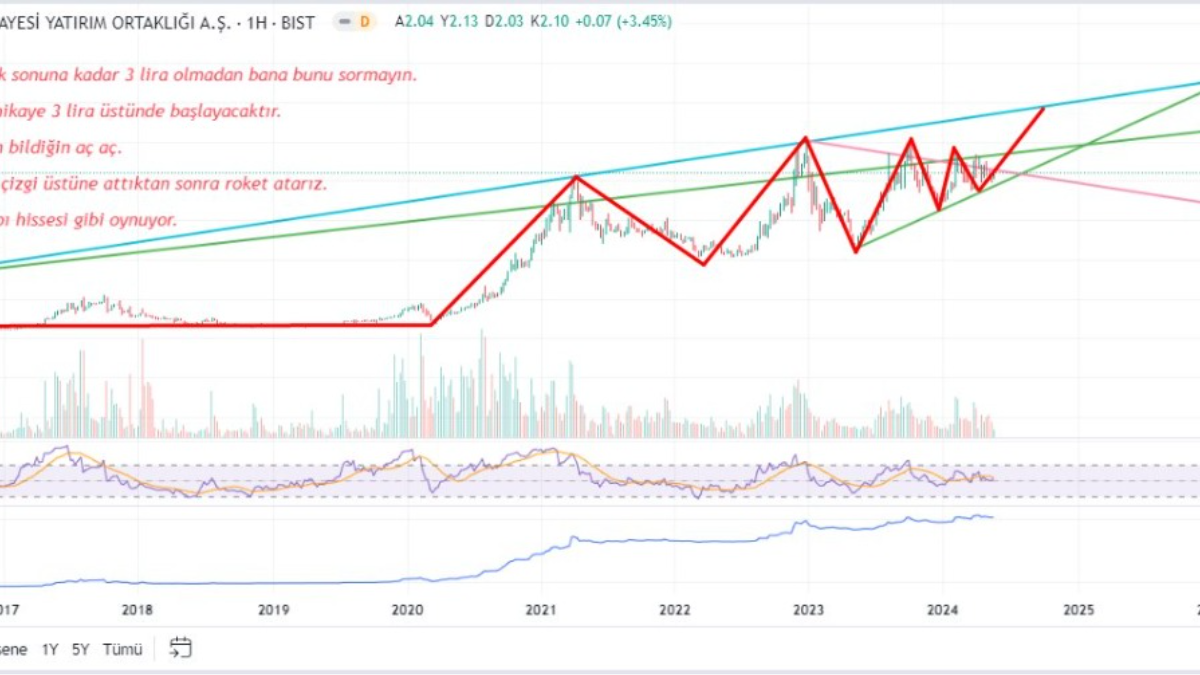Click the go-to-date calendar icon

[180, 648]
